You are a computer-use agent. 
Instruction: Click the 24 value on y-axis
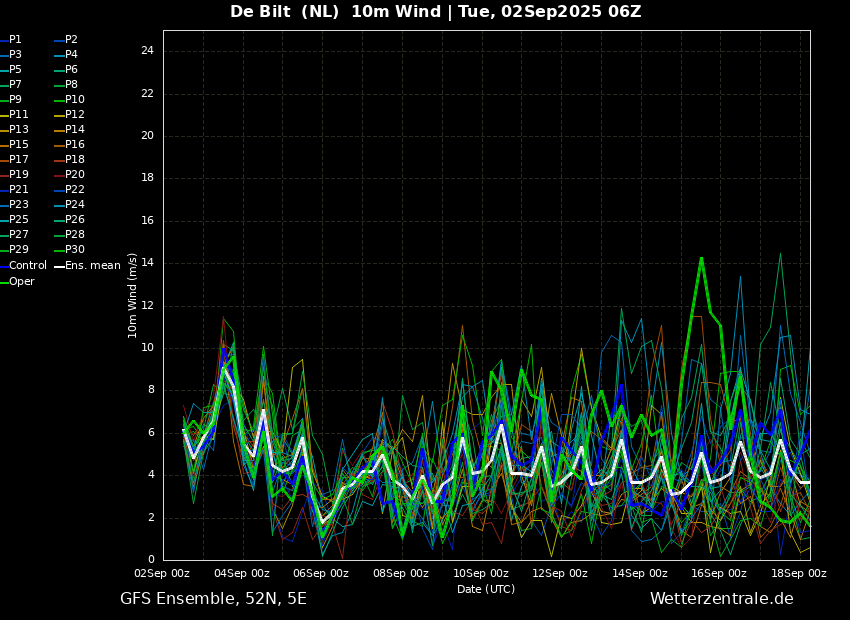[147, 51]
